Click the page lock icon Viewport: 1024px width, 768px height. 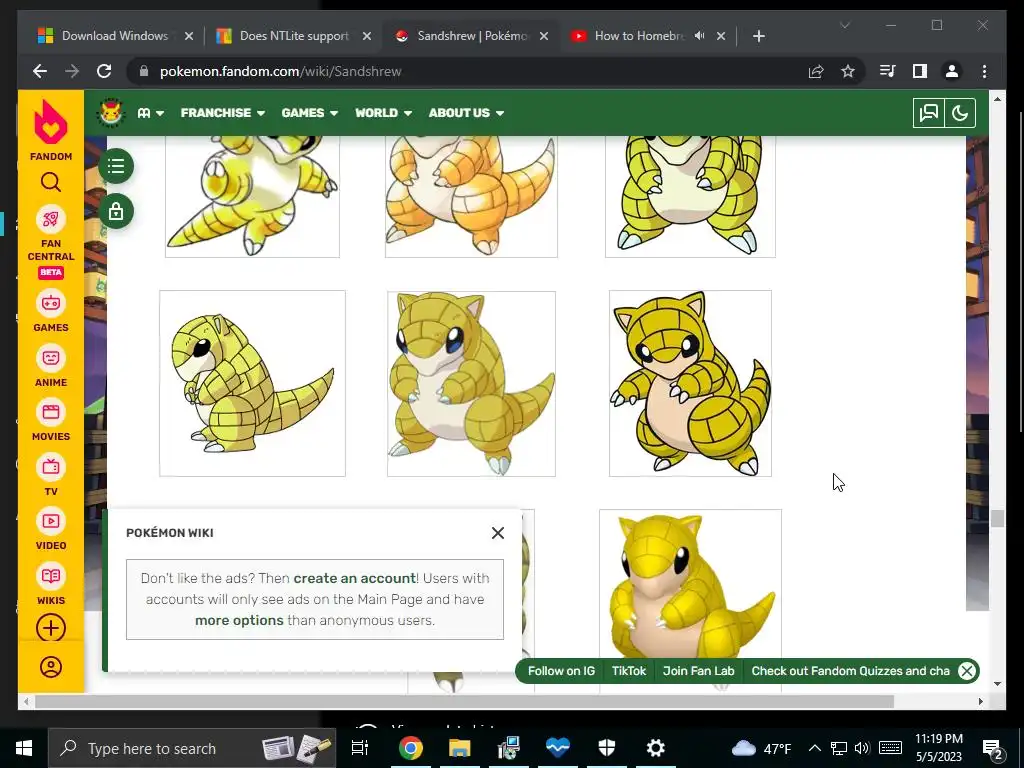116,211
